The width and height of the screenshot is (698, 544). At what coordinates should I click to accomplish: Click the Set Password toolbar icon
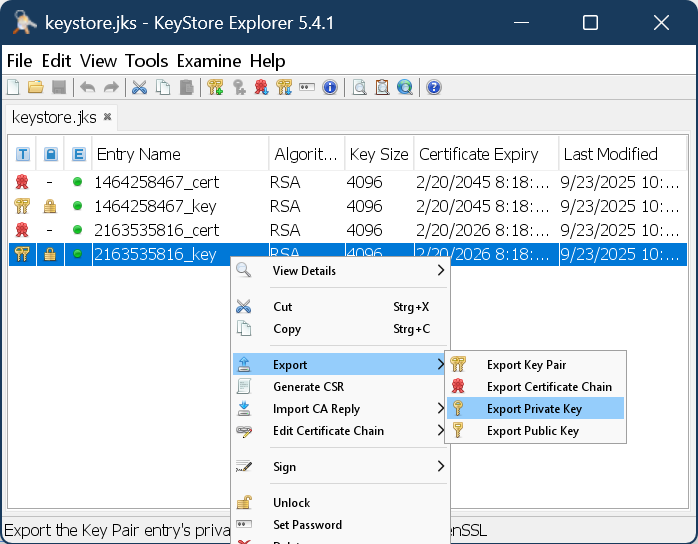click(307, 87)
